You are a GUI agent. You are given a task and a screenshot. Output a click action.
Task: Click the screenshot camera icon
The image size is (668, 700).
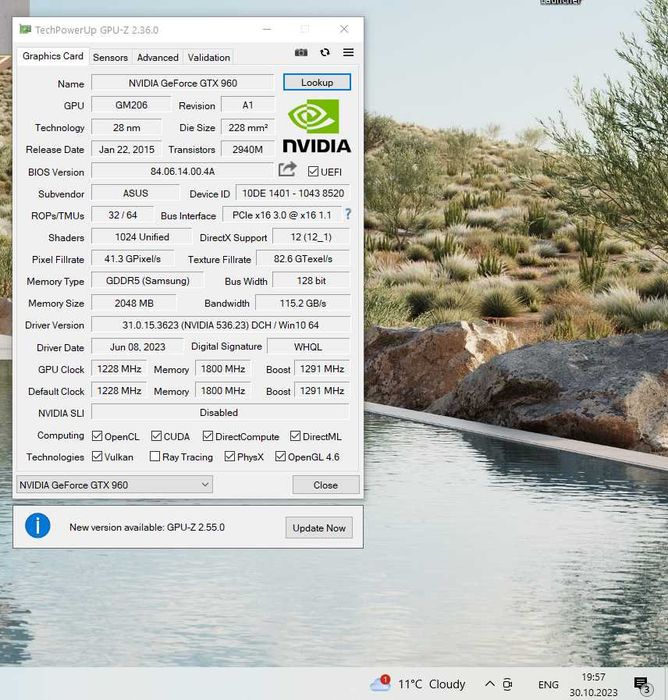[x=301, y=53]
